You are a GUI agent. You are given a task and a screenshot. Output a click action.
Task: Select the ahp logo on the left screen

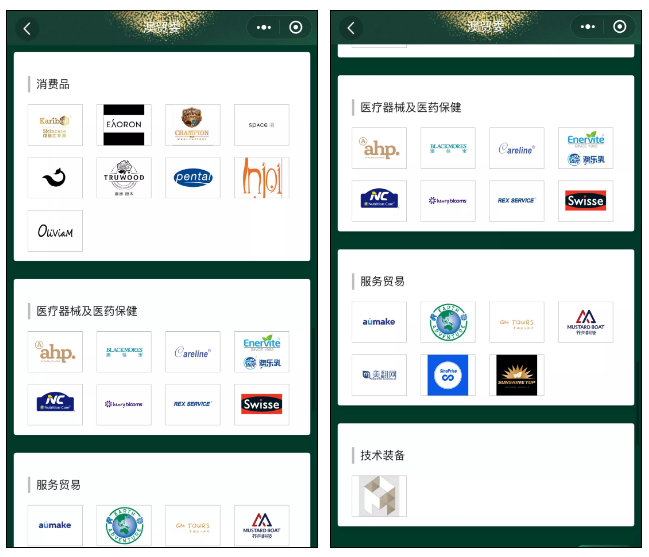[55, 352]
